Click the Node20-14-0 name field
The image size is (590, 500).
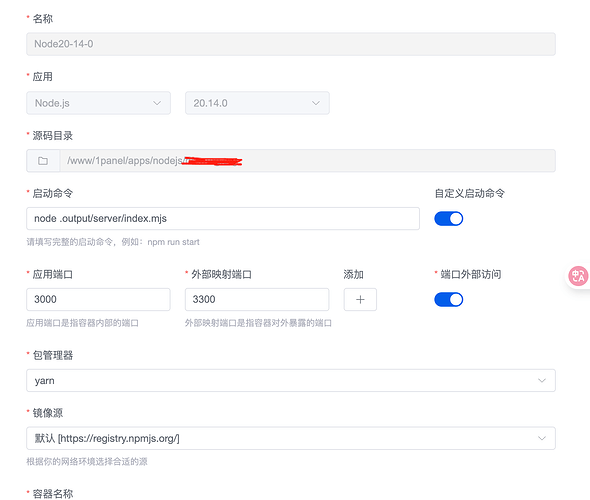coord(291,44)
